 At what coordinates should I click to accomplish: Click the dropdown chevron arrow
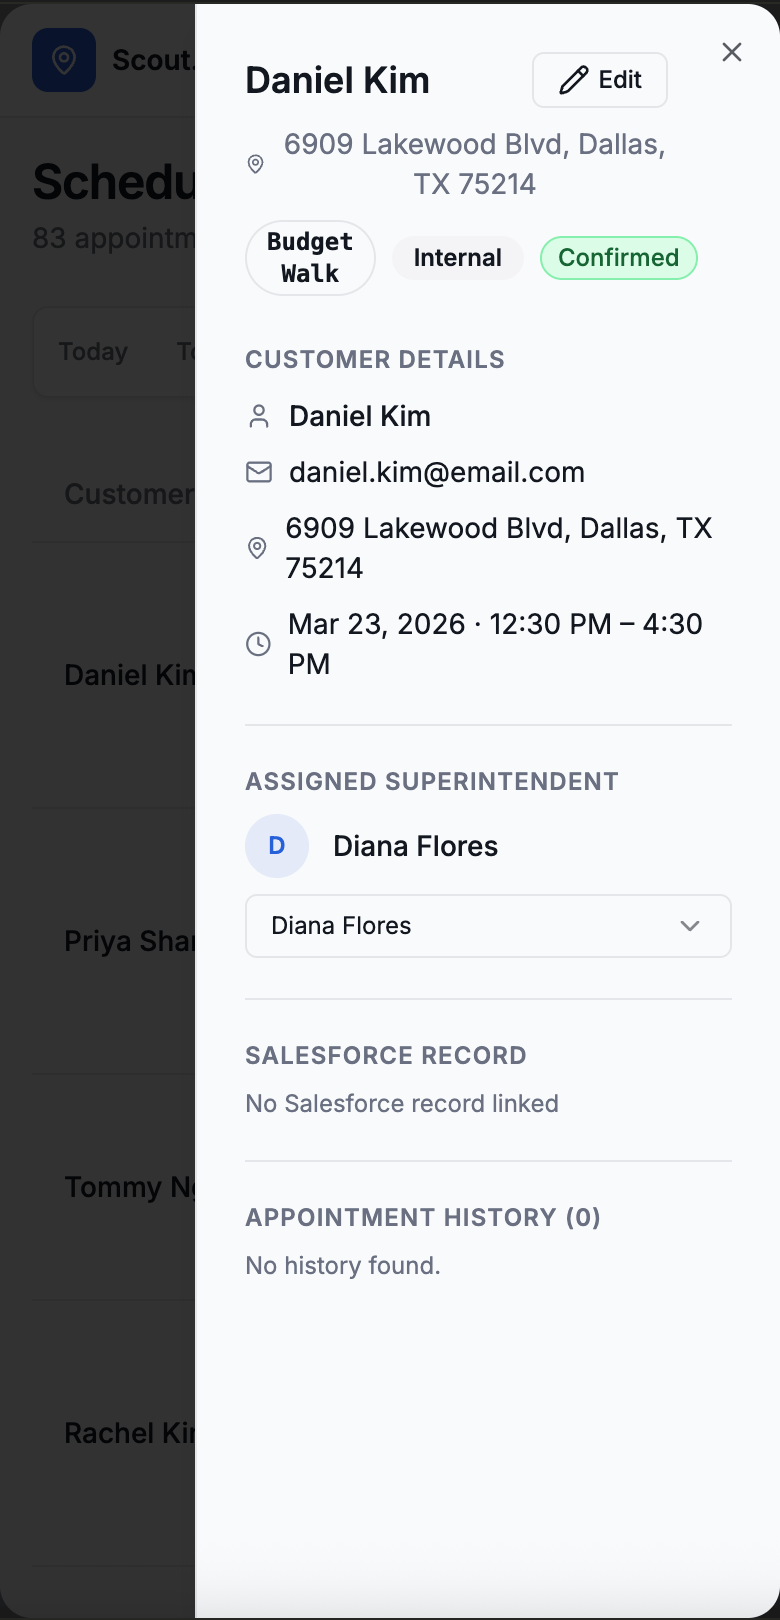[690, 926]
